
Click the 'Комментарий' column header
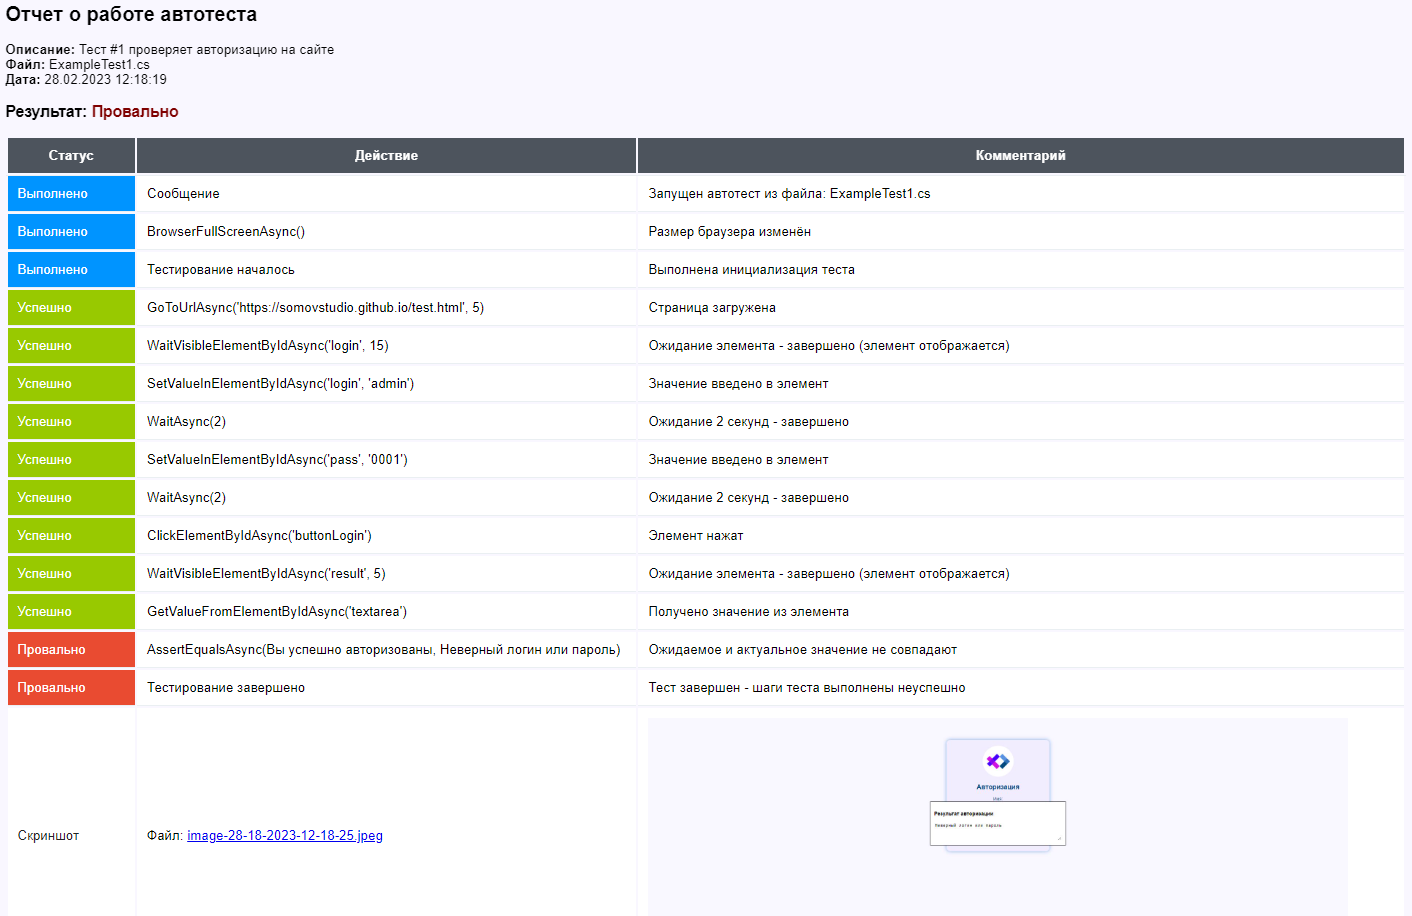point(1020,156)
